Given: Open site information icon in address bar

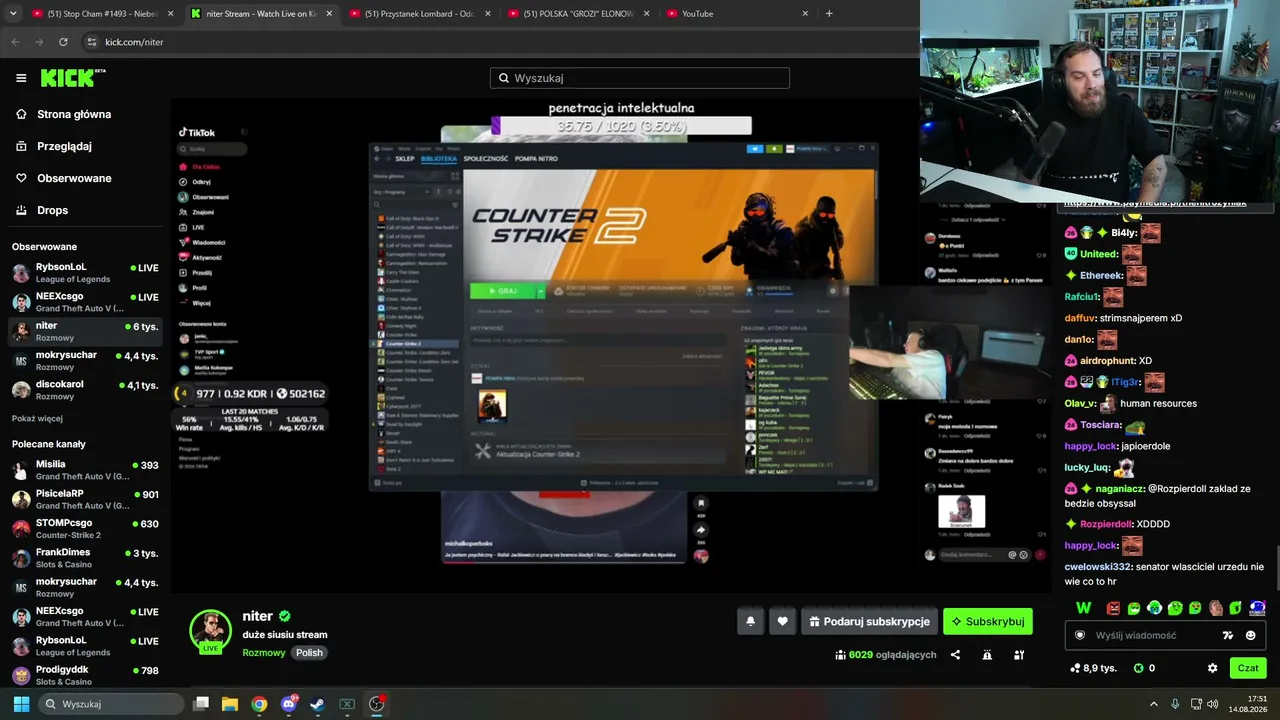Looking at the screenshot, I should pyautogui.click(x=92, y=42).
